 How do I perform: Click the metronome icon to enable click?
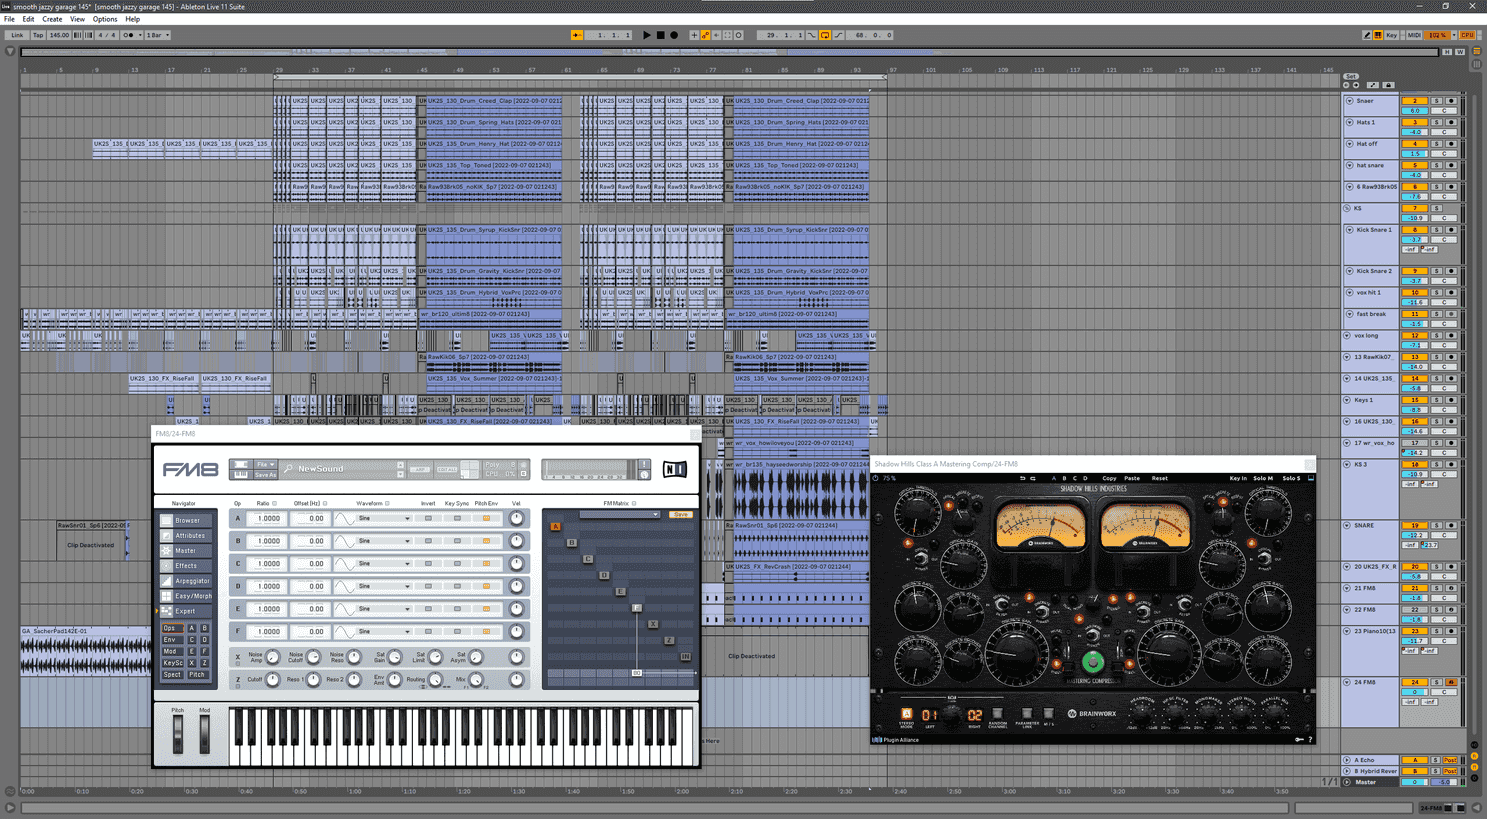pos(126,35)
